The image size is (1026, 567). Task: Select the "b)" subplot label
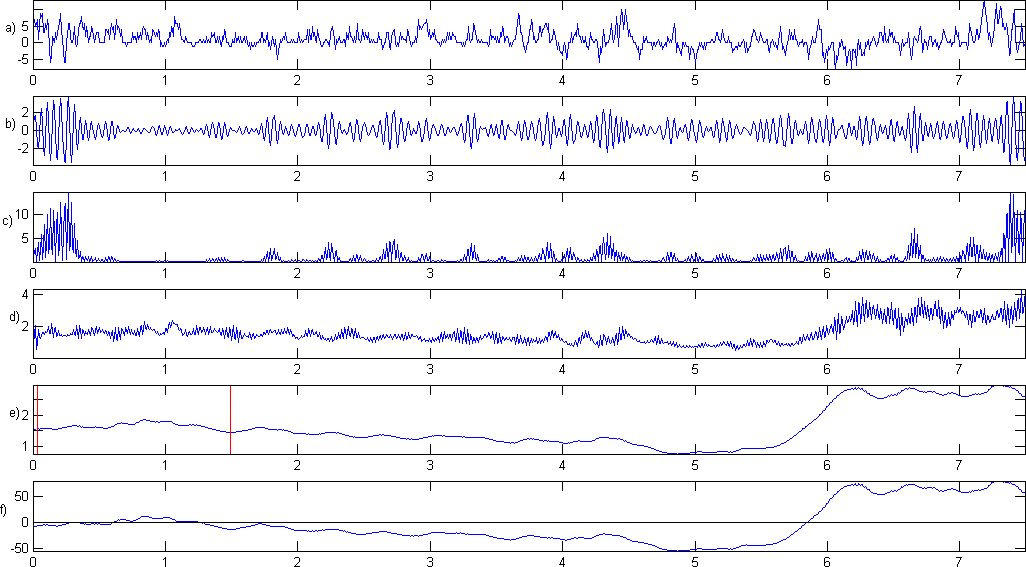click(x=10, y=125)
